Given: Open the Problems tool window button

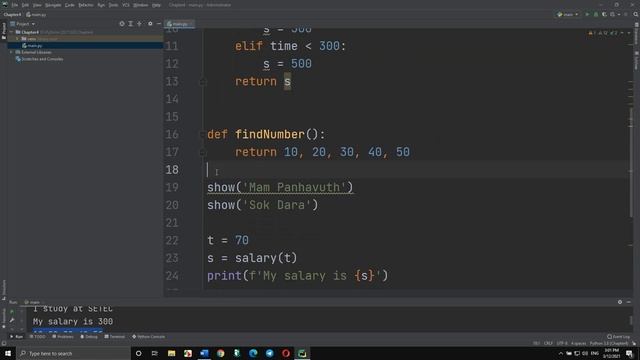Looking at the screenshot, I should click(x=63, y=337).
